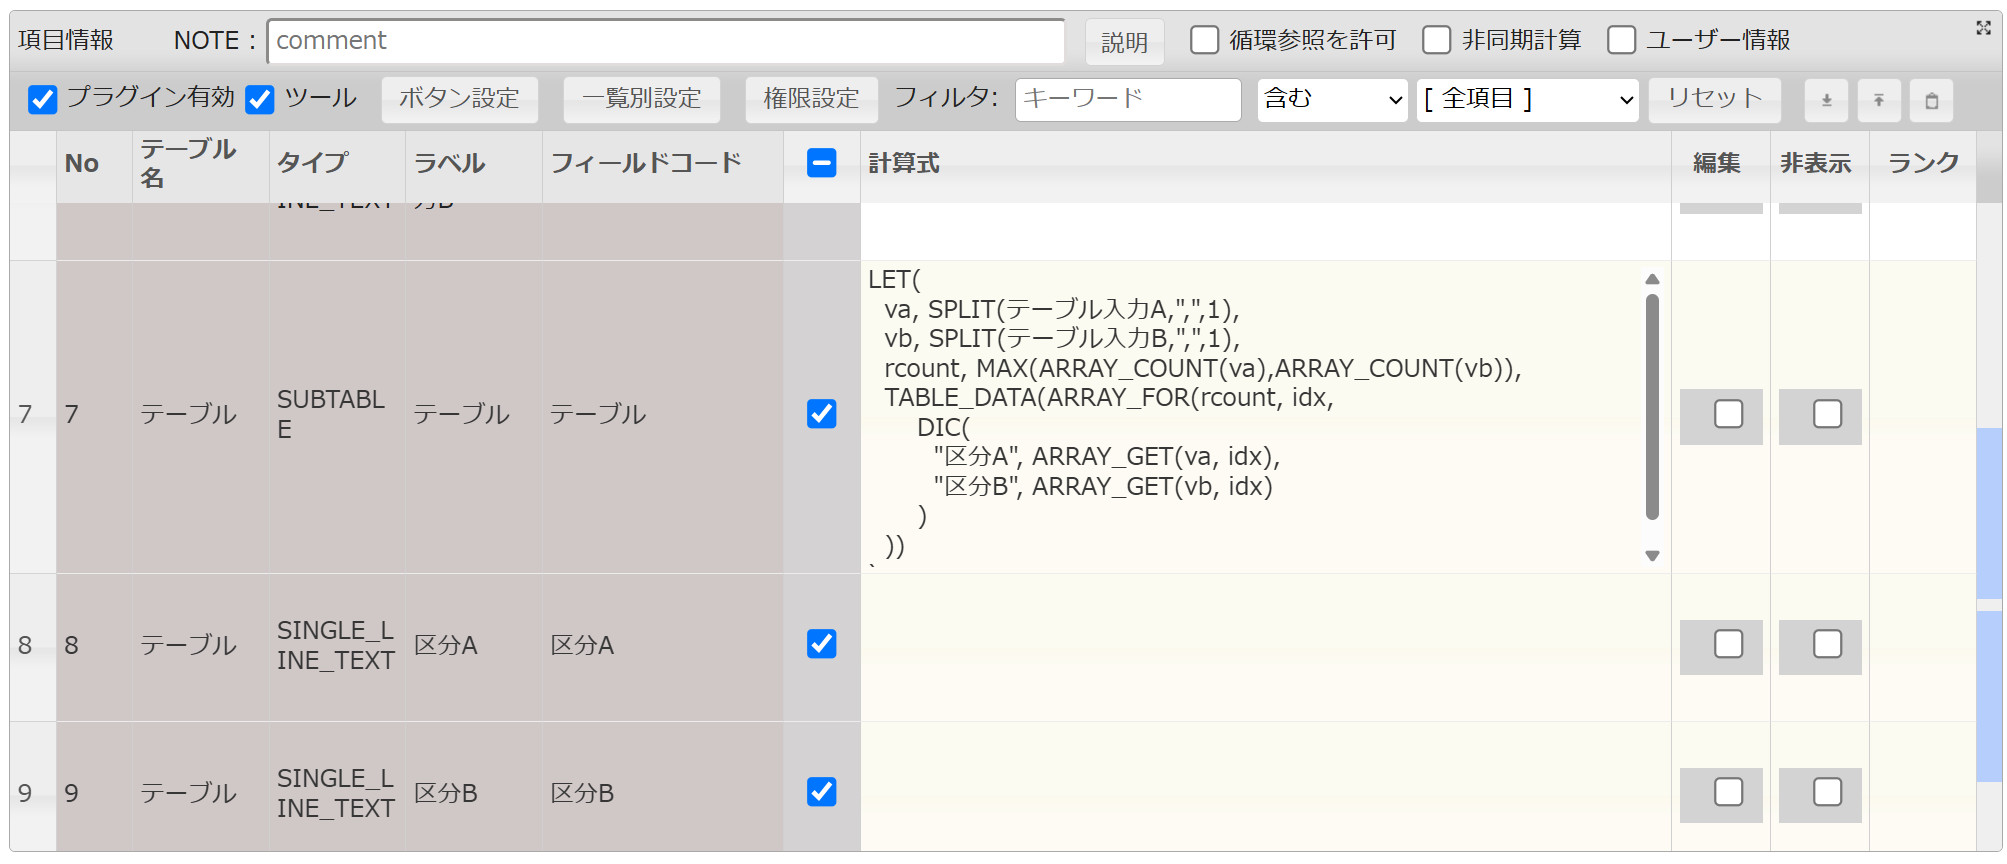
Task: Uncheck the blue checkbox in row 7
Action: tap(822, 414)
